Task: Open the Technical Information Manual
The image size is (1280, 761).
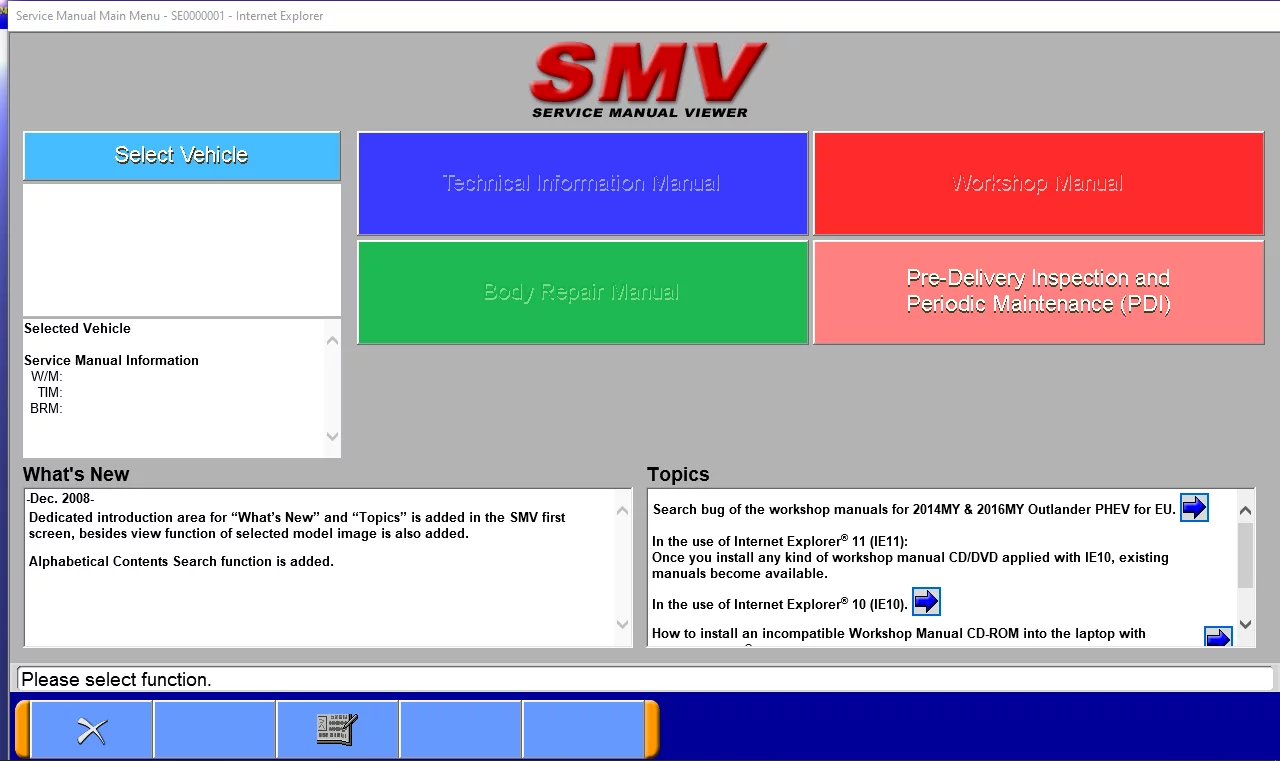Action: pyautogui.click(x=582, y=184)
